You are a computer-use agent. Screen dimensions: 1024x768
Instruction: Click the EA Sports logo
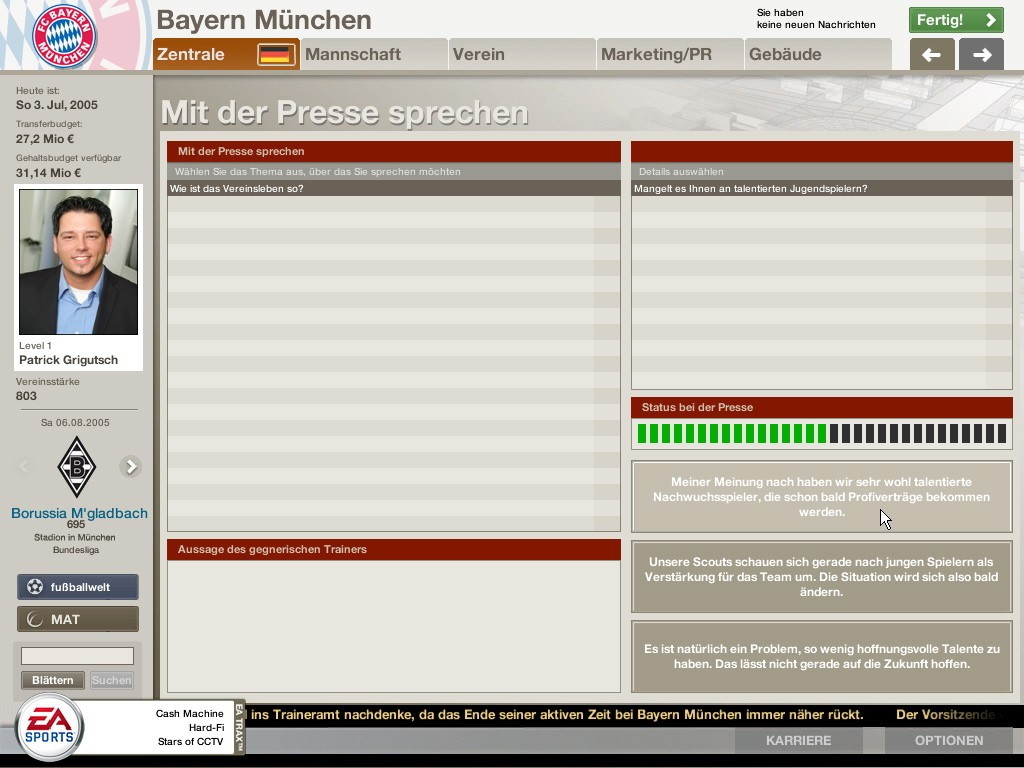[50, 727]
